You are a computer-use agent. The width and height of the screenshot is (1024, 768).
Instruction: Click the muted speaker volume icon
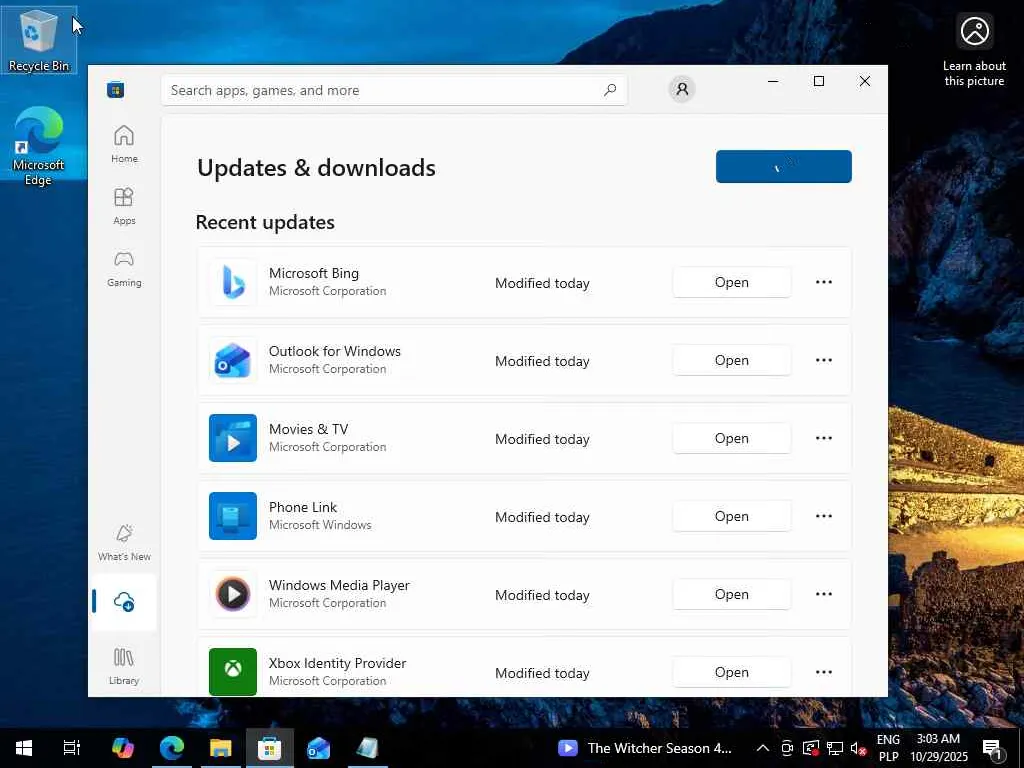859,748
